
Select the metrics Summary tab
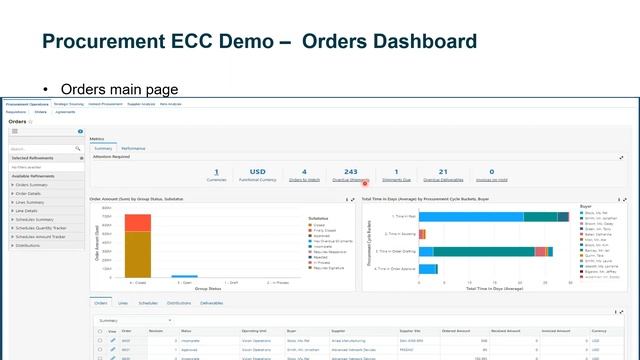click(x=103, y=148)
